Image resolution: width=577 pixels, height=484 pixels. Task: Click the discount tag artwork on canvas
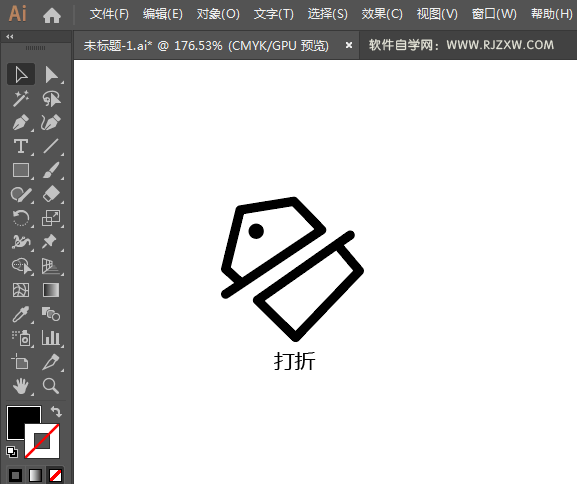293,269
